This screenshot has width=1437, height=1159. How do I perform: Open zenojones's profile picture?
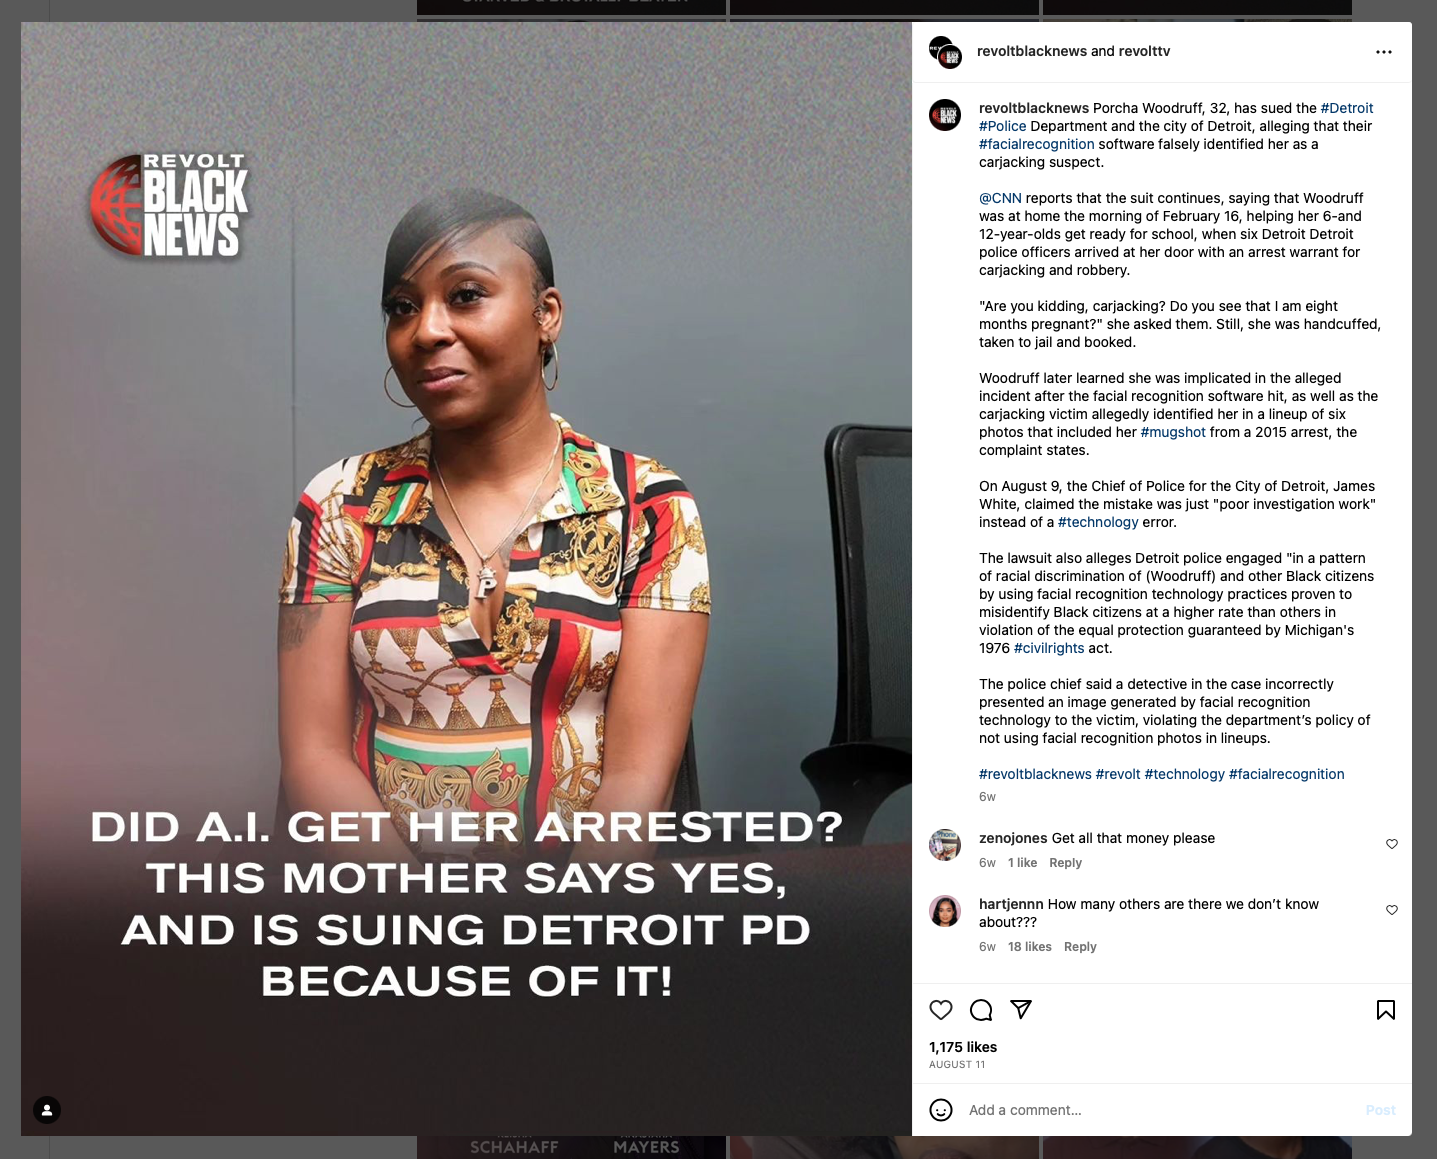(x=945, y=845)
